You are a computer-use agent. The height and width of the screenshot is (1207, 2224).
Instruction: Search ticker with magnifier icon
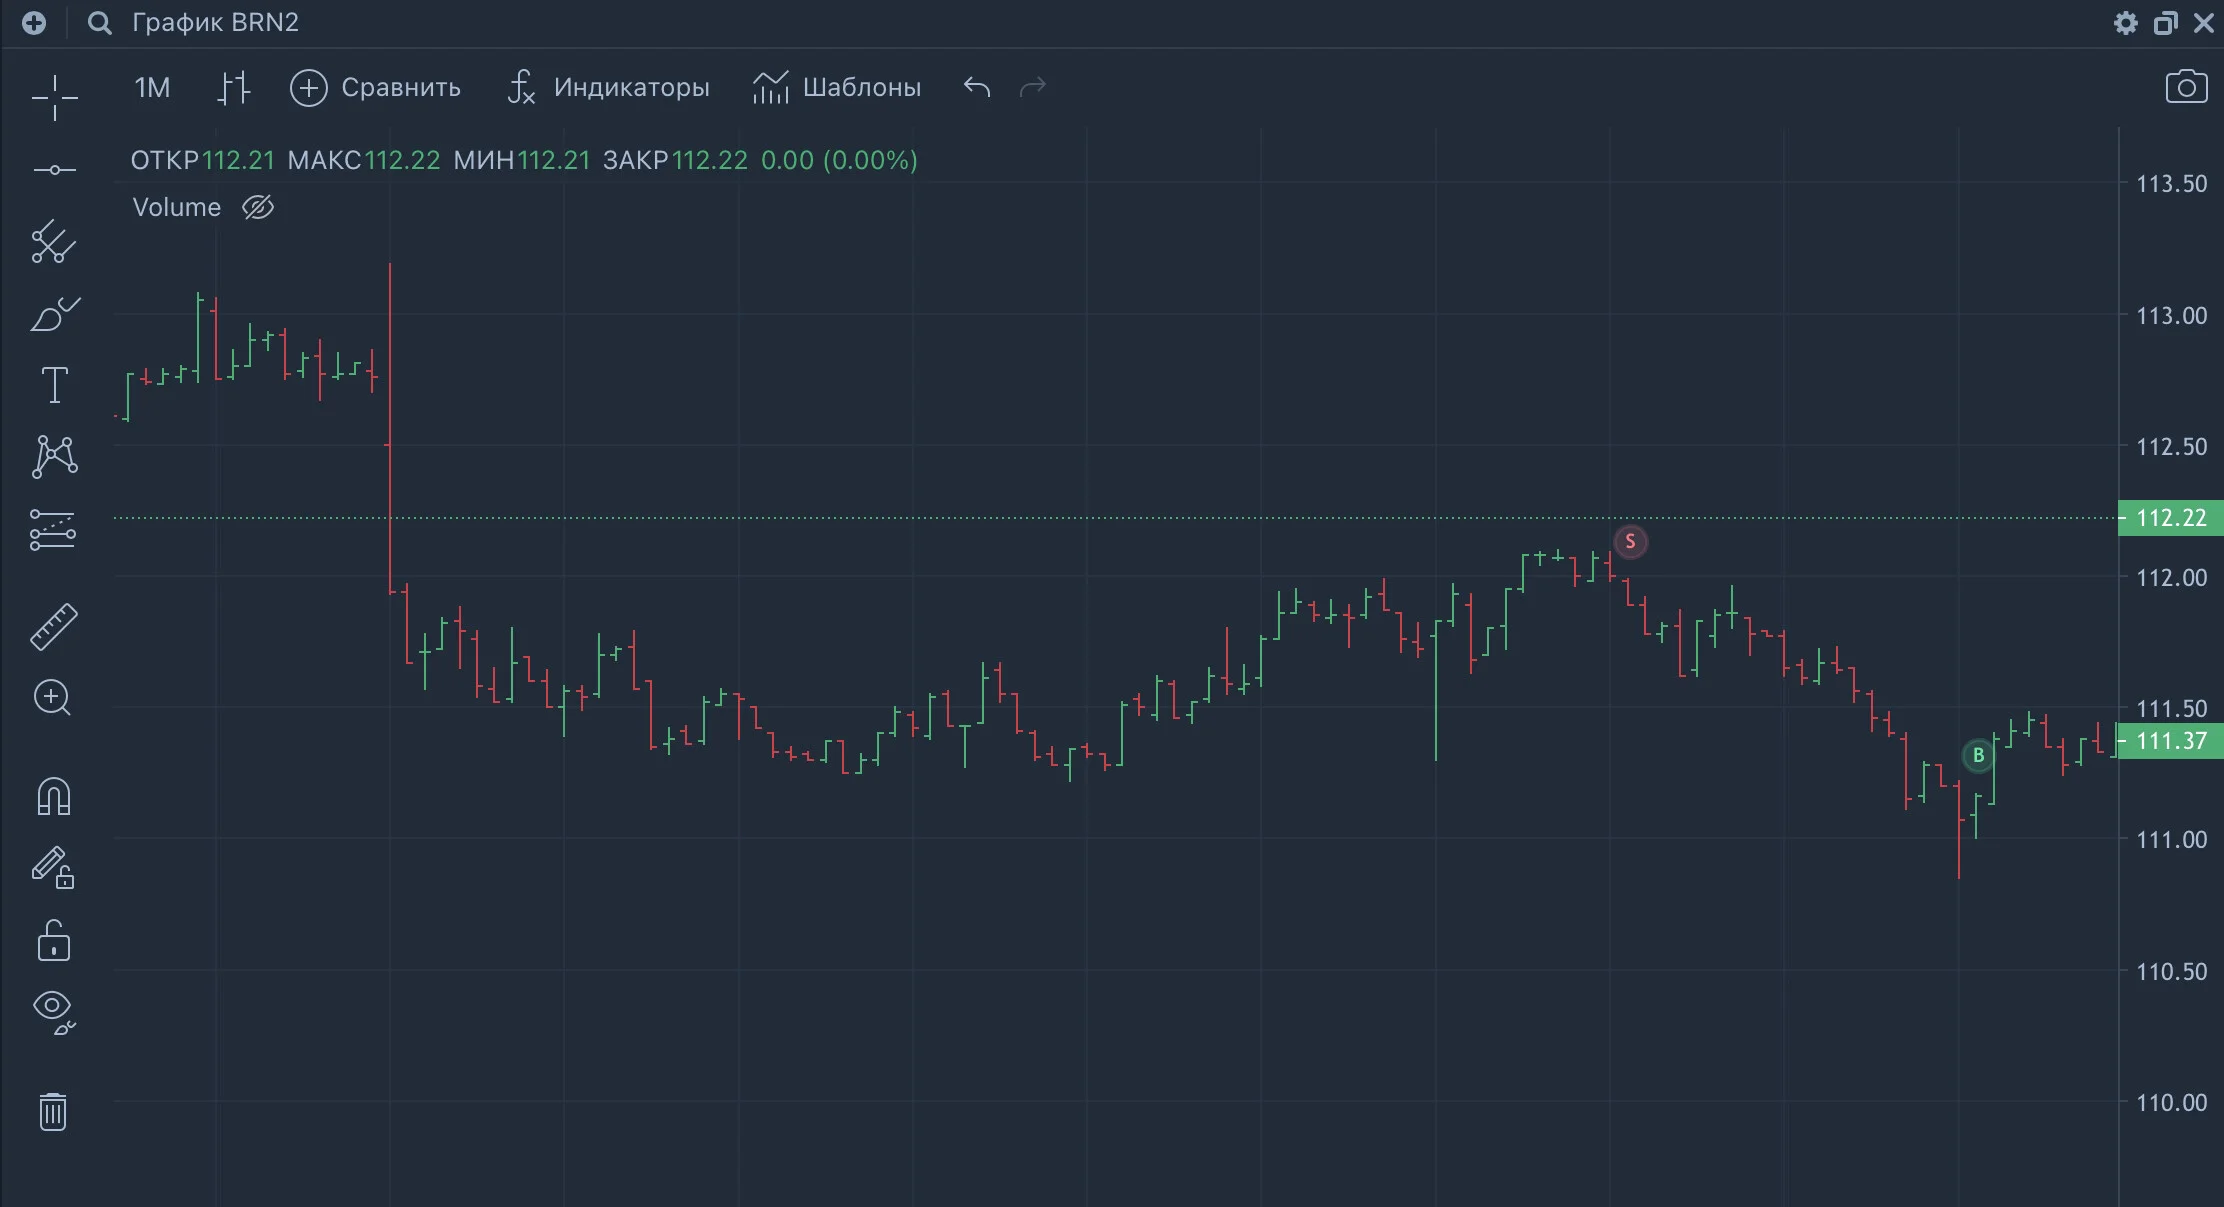coord(99,23)
